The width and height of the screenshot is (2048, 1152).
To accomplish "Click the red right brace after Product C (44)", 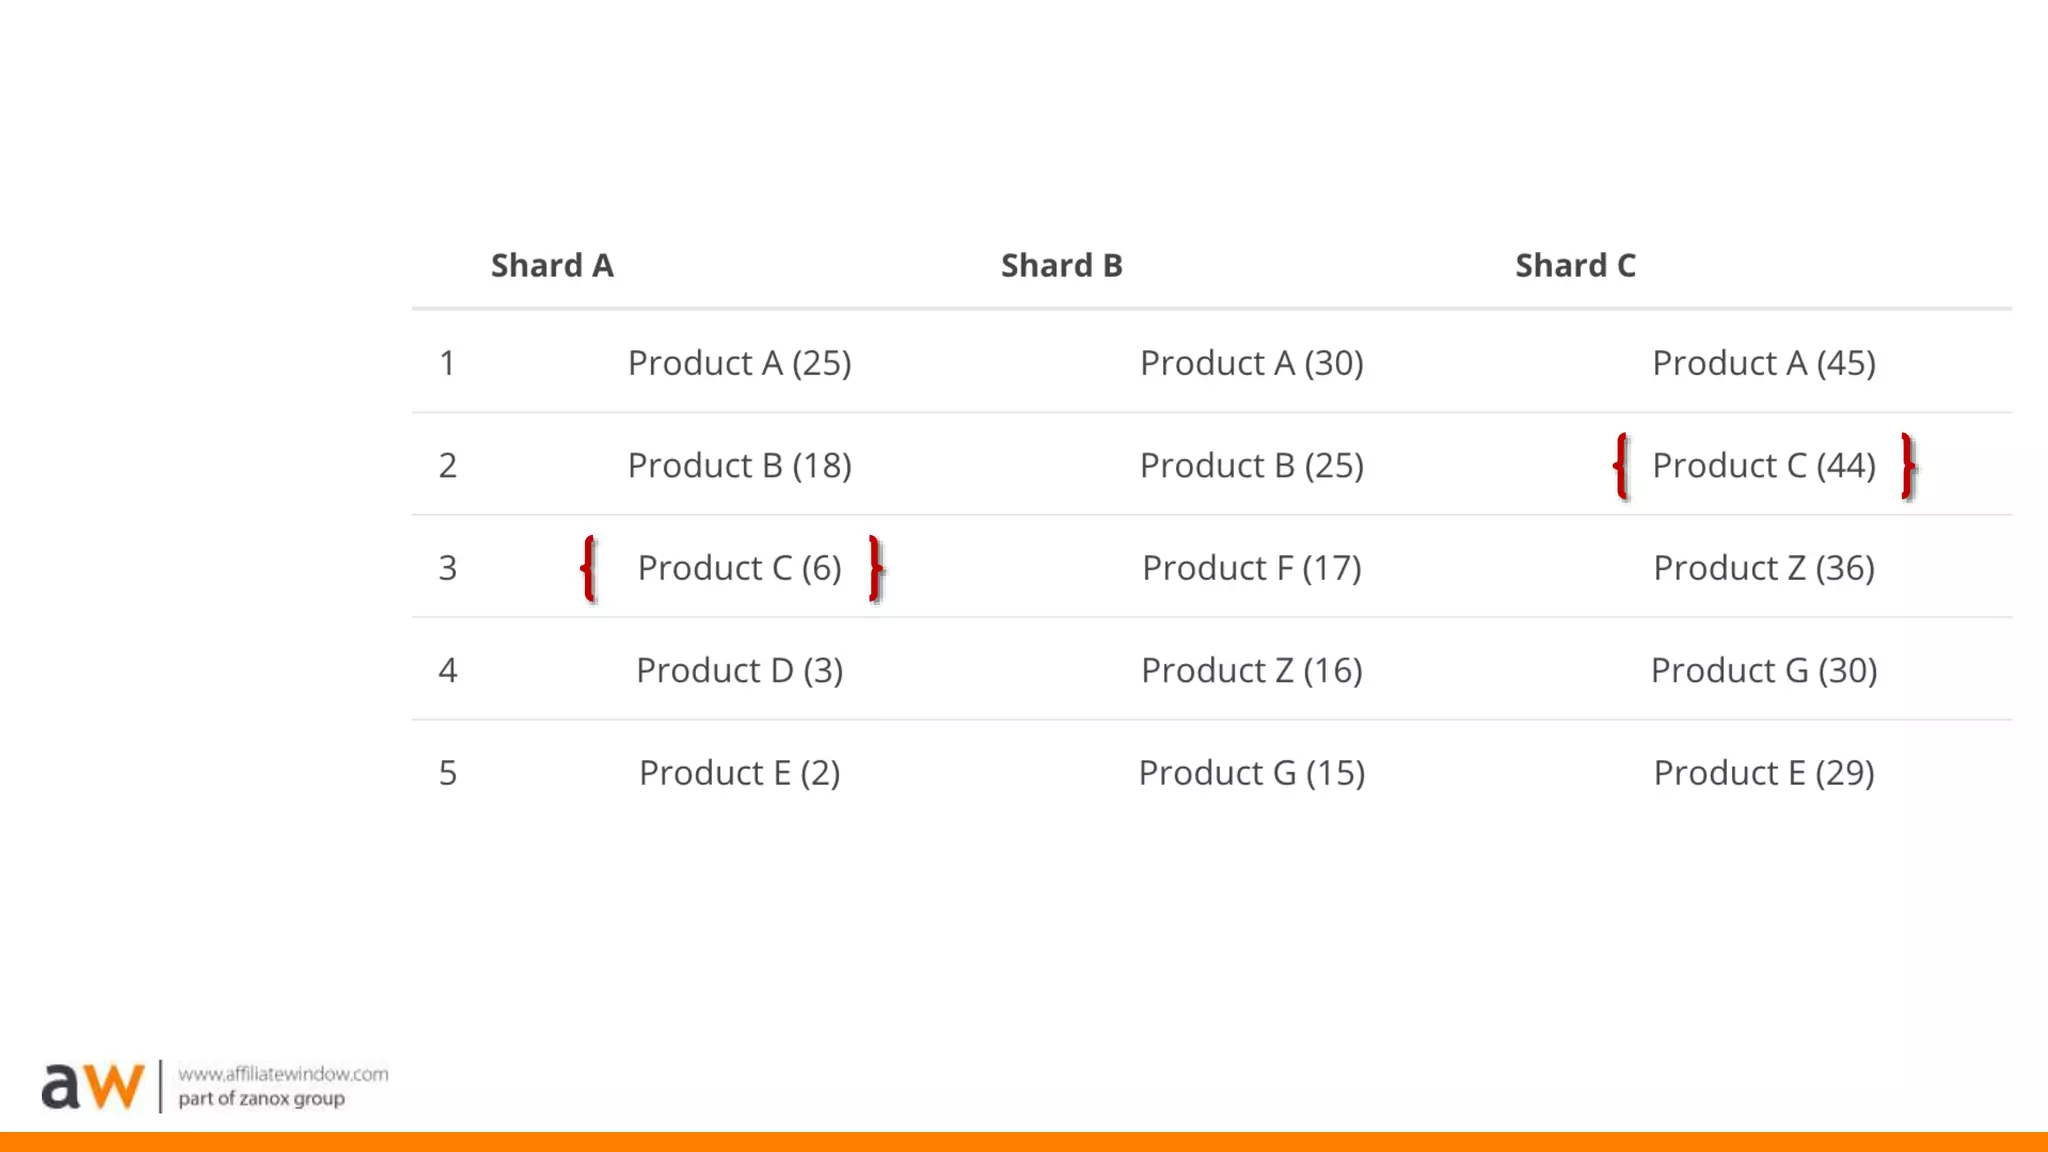I will (x=1908, y=466).
